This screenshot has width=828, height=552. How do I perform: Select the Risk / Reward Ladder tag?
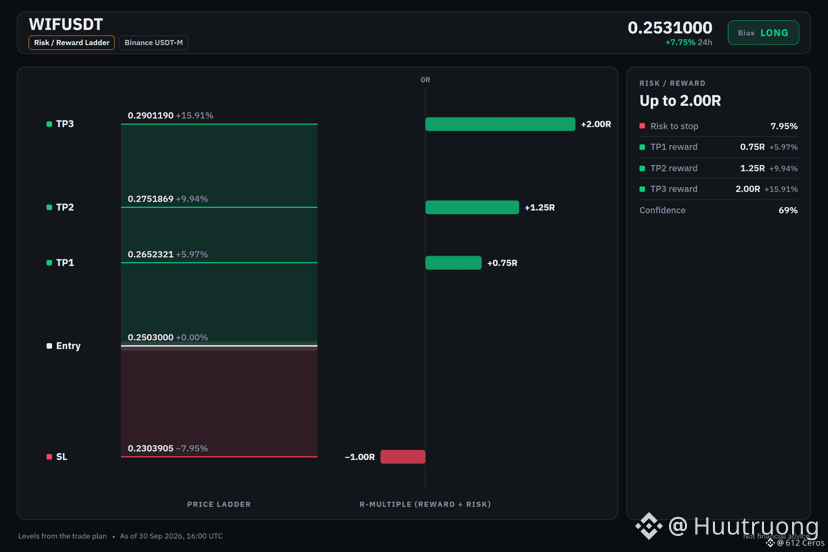pos(71,43)
